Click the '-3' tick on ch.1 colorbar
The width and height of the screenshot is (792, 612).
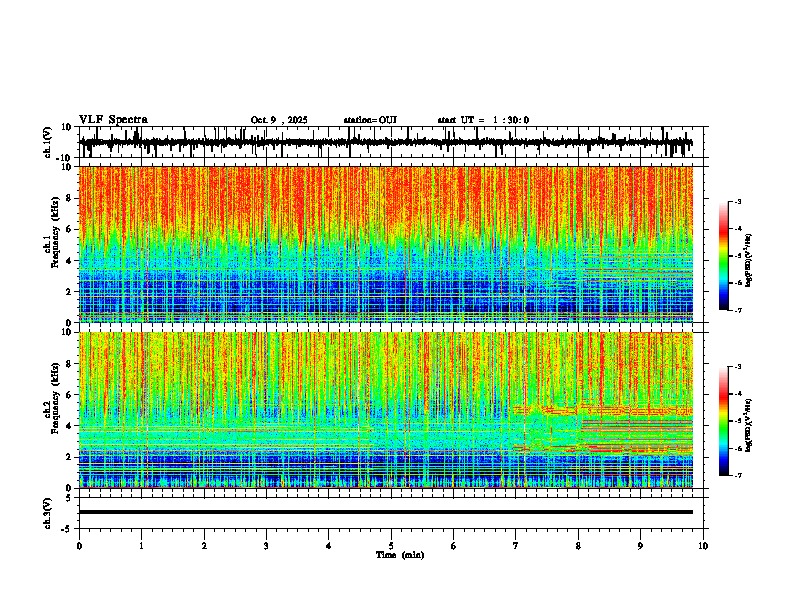(x=737, y=202)
